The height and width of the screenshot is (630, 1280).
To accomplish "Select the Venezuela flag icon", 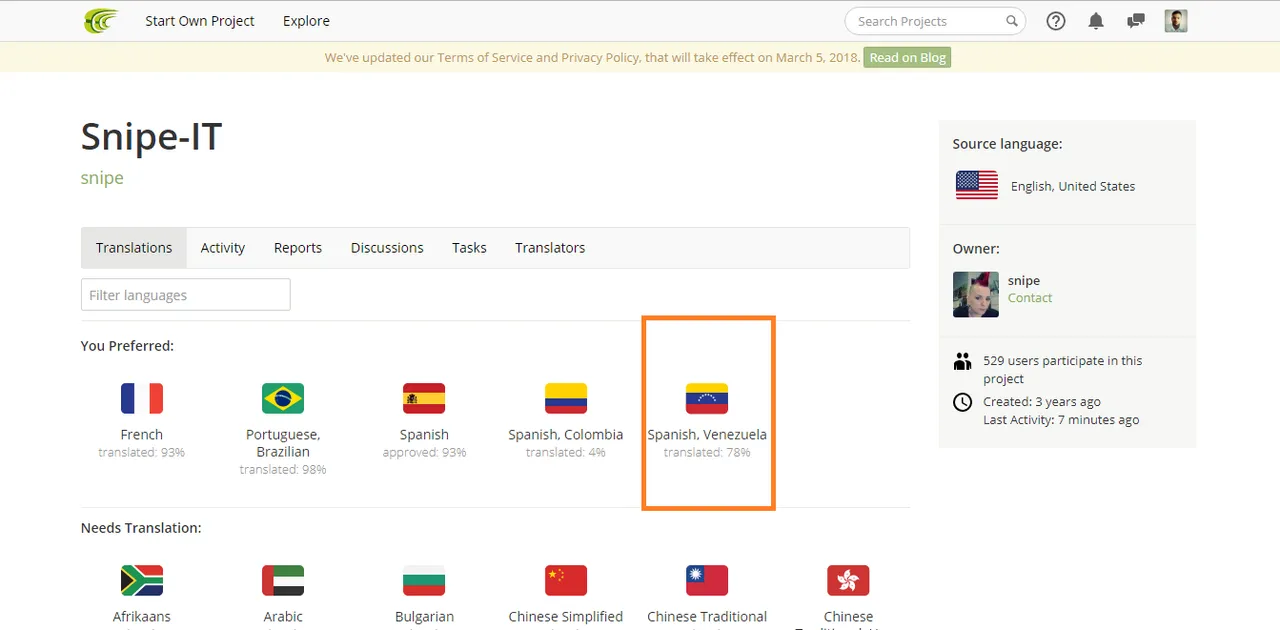I will (x=707, y=398).
